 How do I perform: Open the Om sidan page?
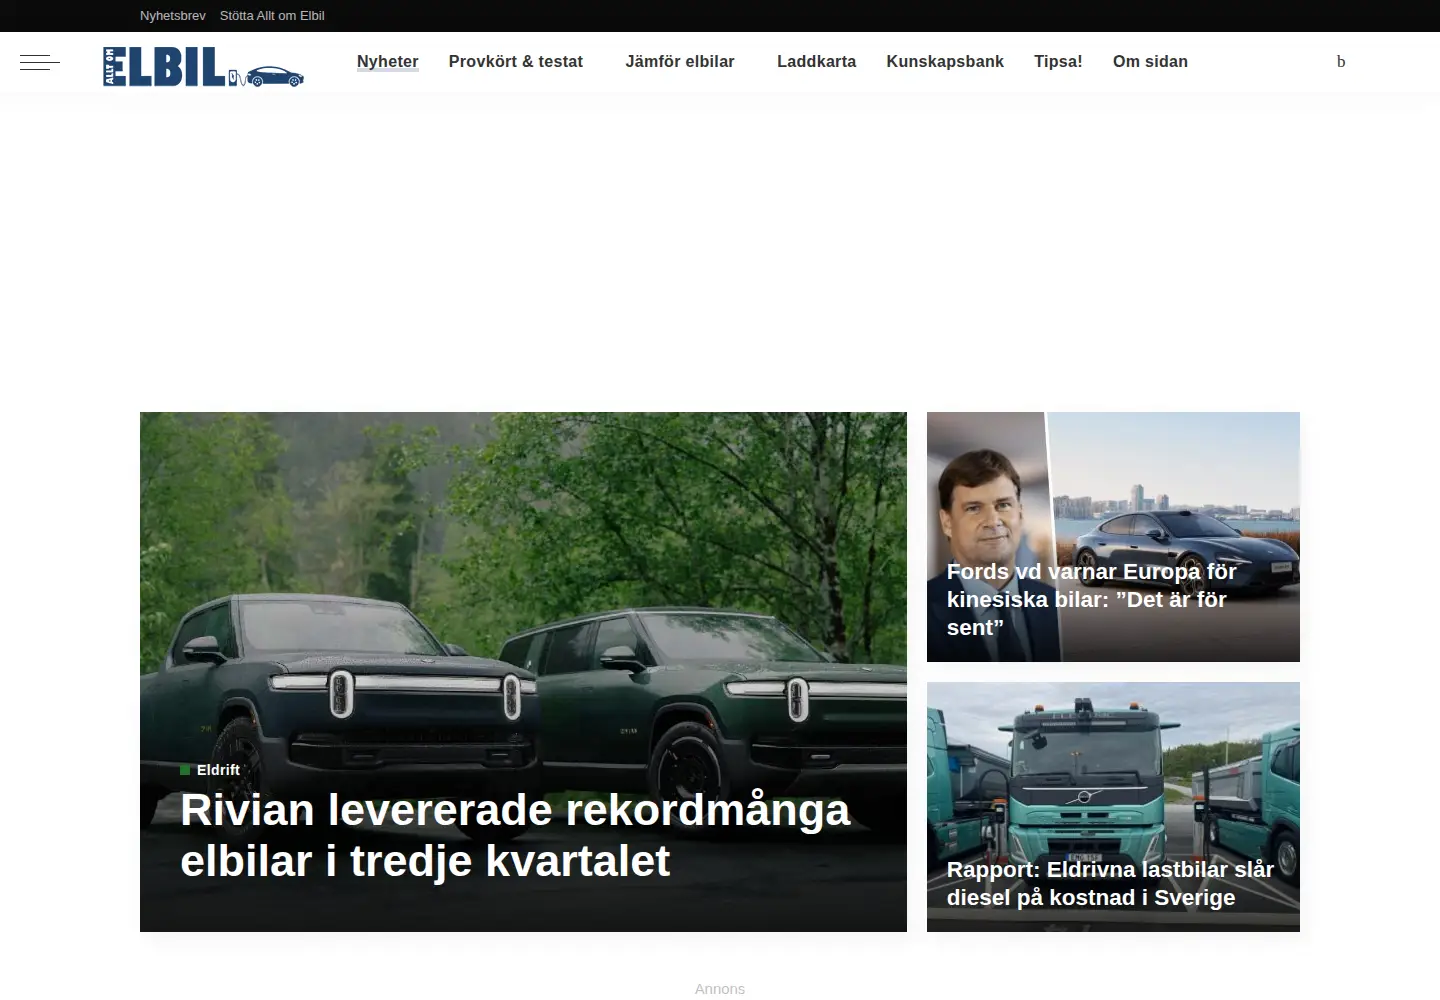1150,62
